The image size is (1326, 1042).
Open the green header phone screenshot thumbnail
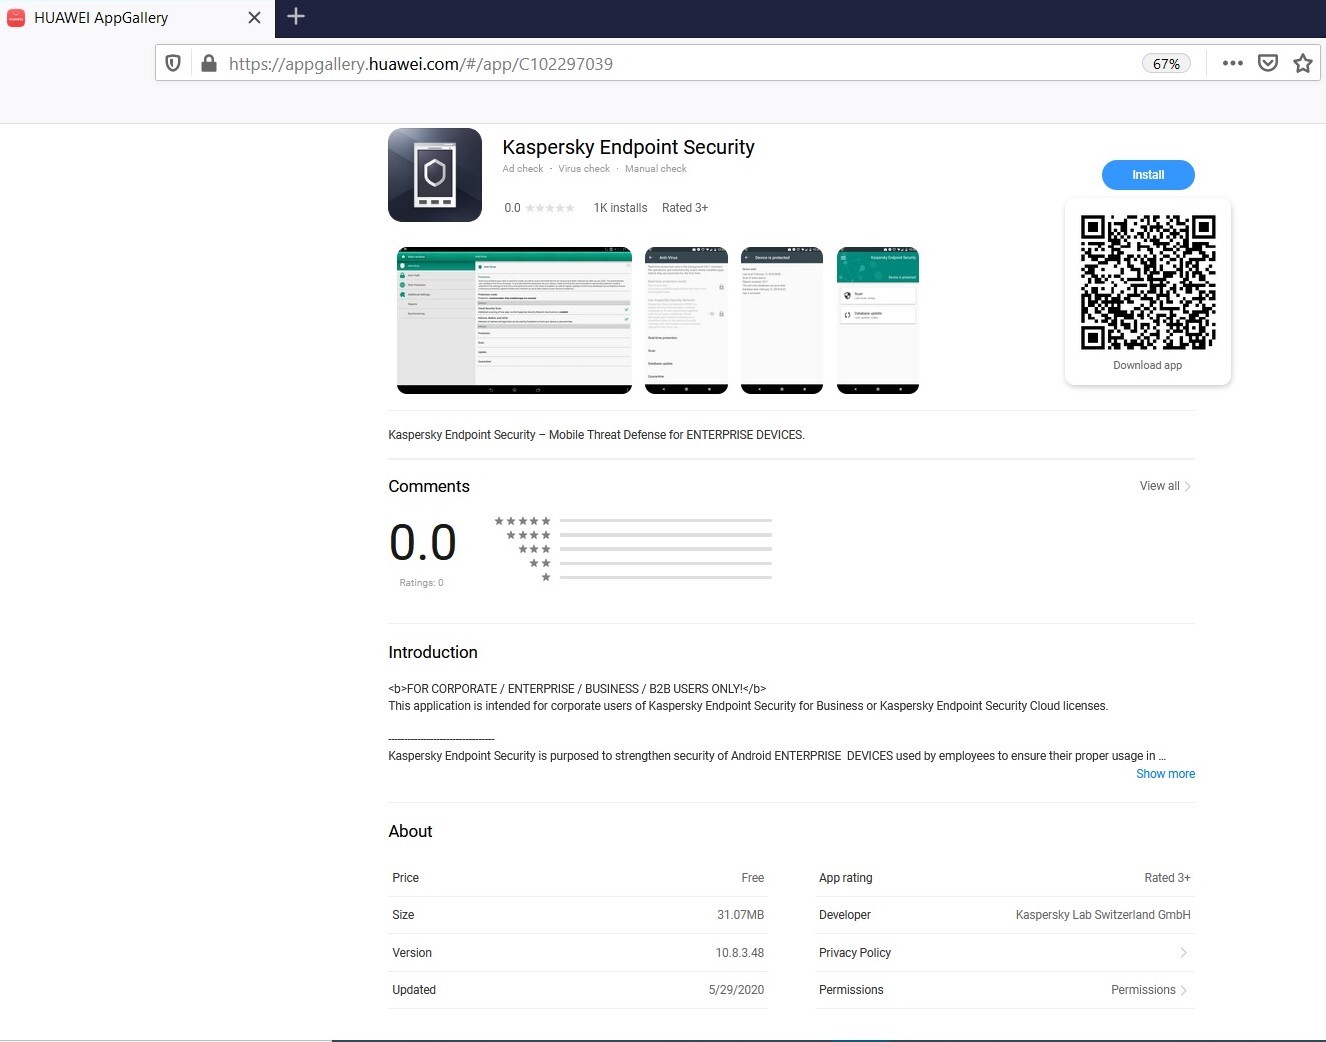[878, 320]
